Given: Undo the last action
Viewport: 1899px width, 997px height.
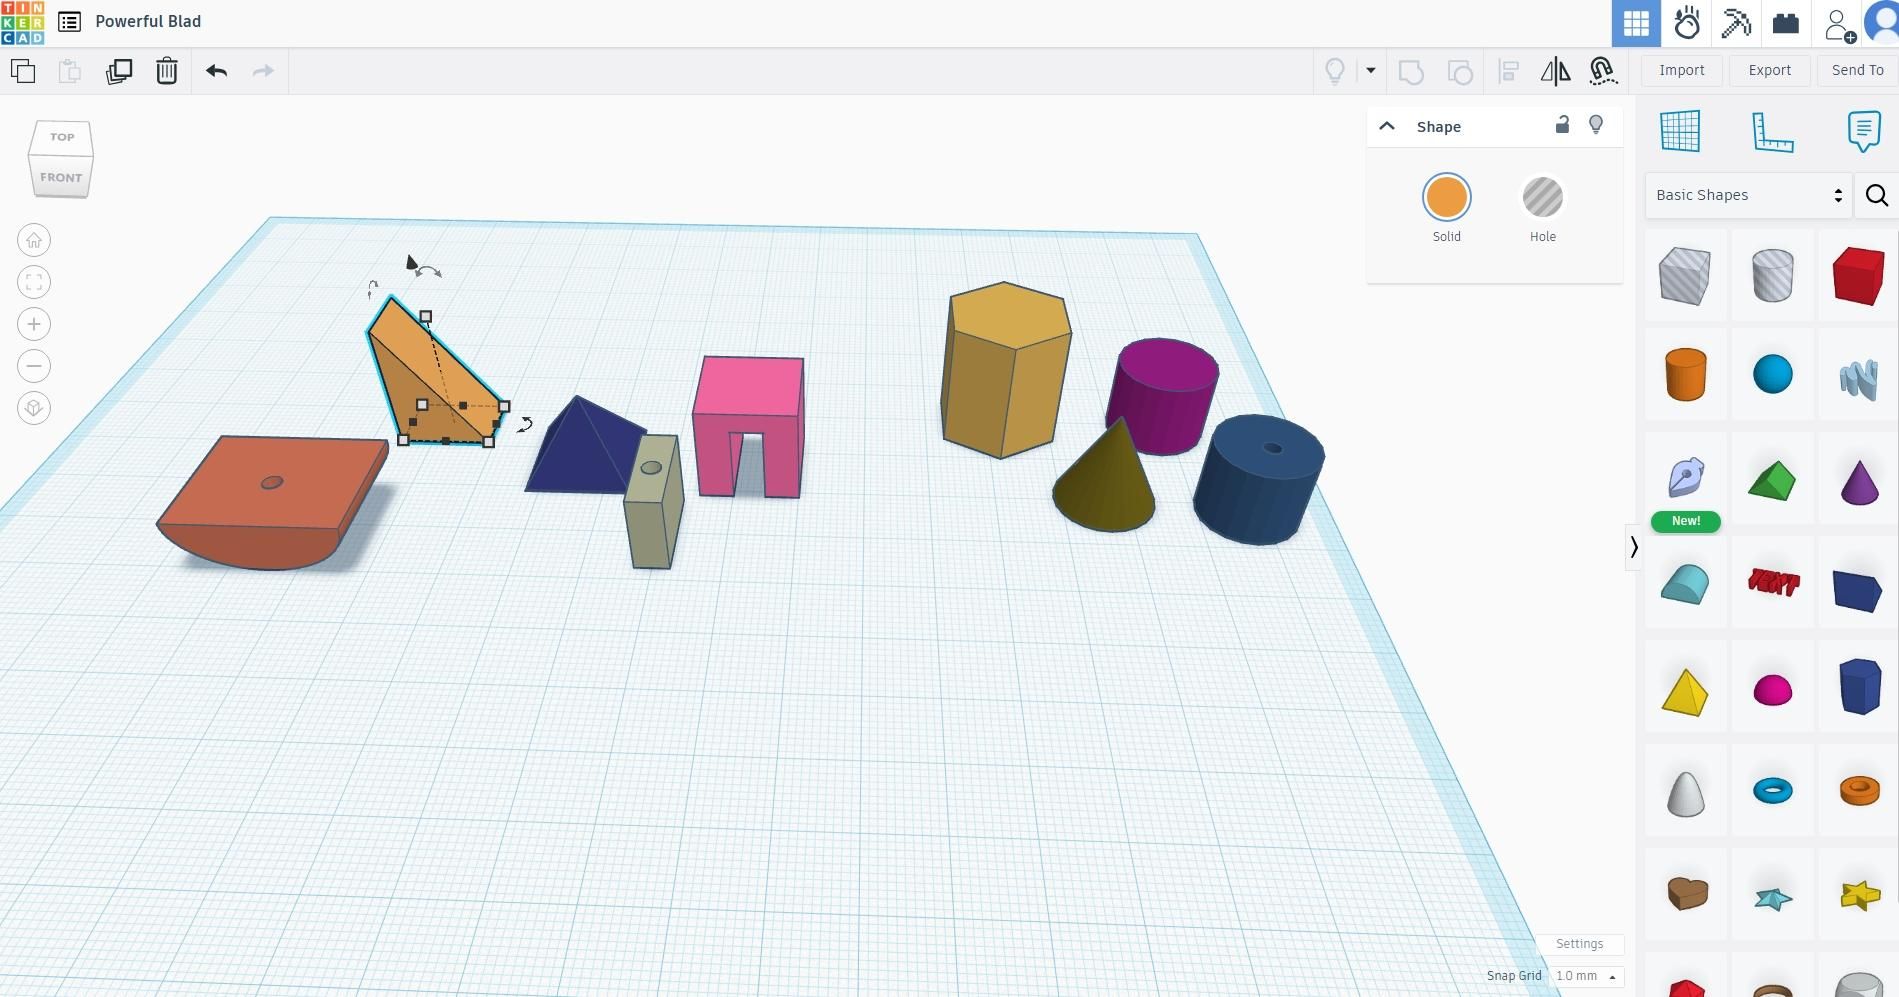Looking at the screenshot, I should 216,71.
